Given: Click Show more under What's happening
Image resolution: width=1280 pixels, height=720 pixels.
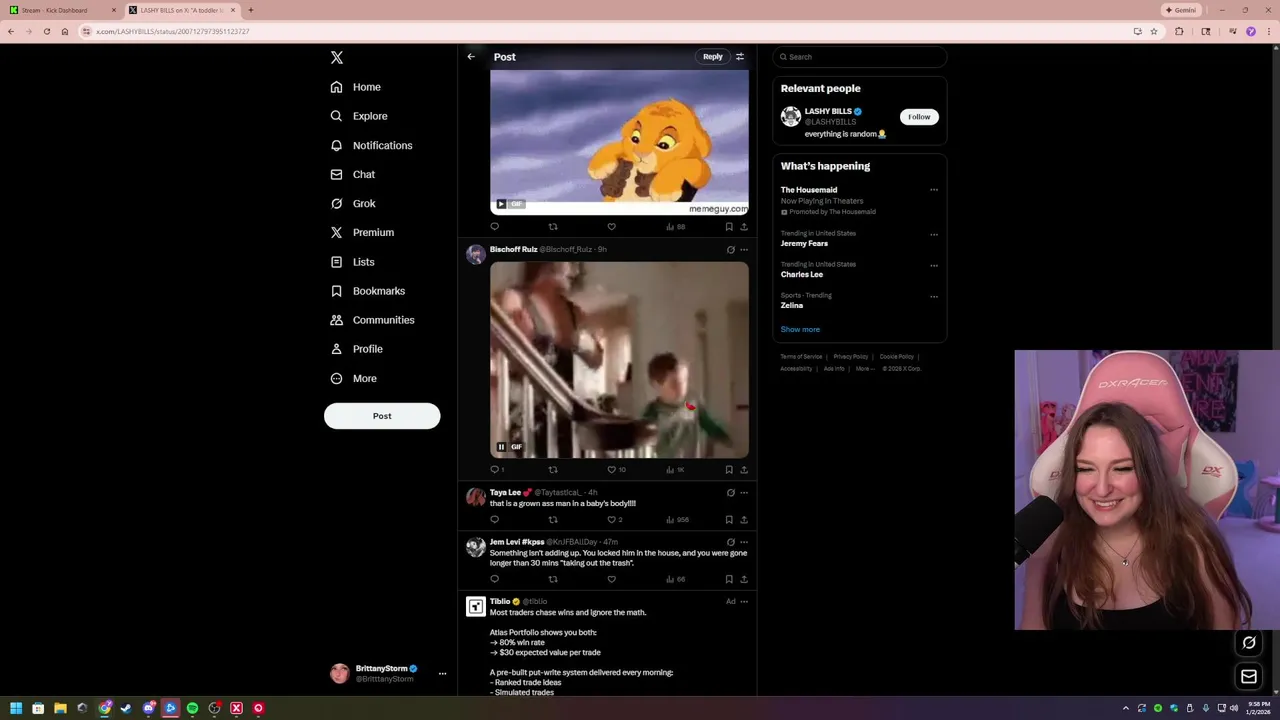Looking at the screenshot, I should coord(800,329).
